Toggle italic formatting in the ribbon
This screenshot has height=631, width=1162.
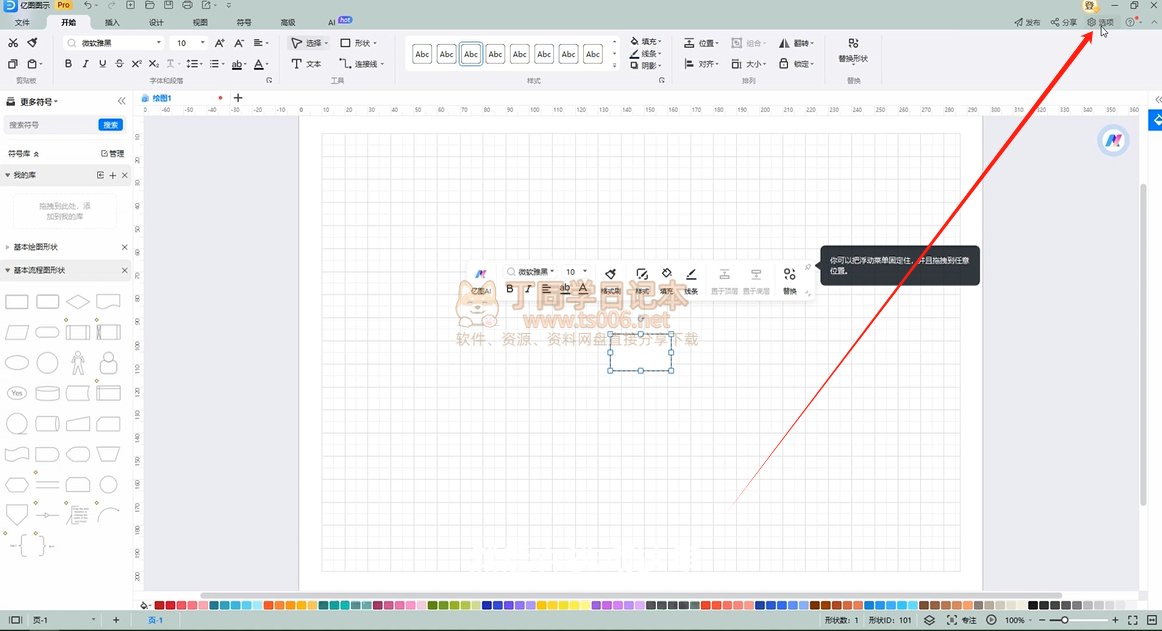85,64
